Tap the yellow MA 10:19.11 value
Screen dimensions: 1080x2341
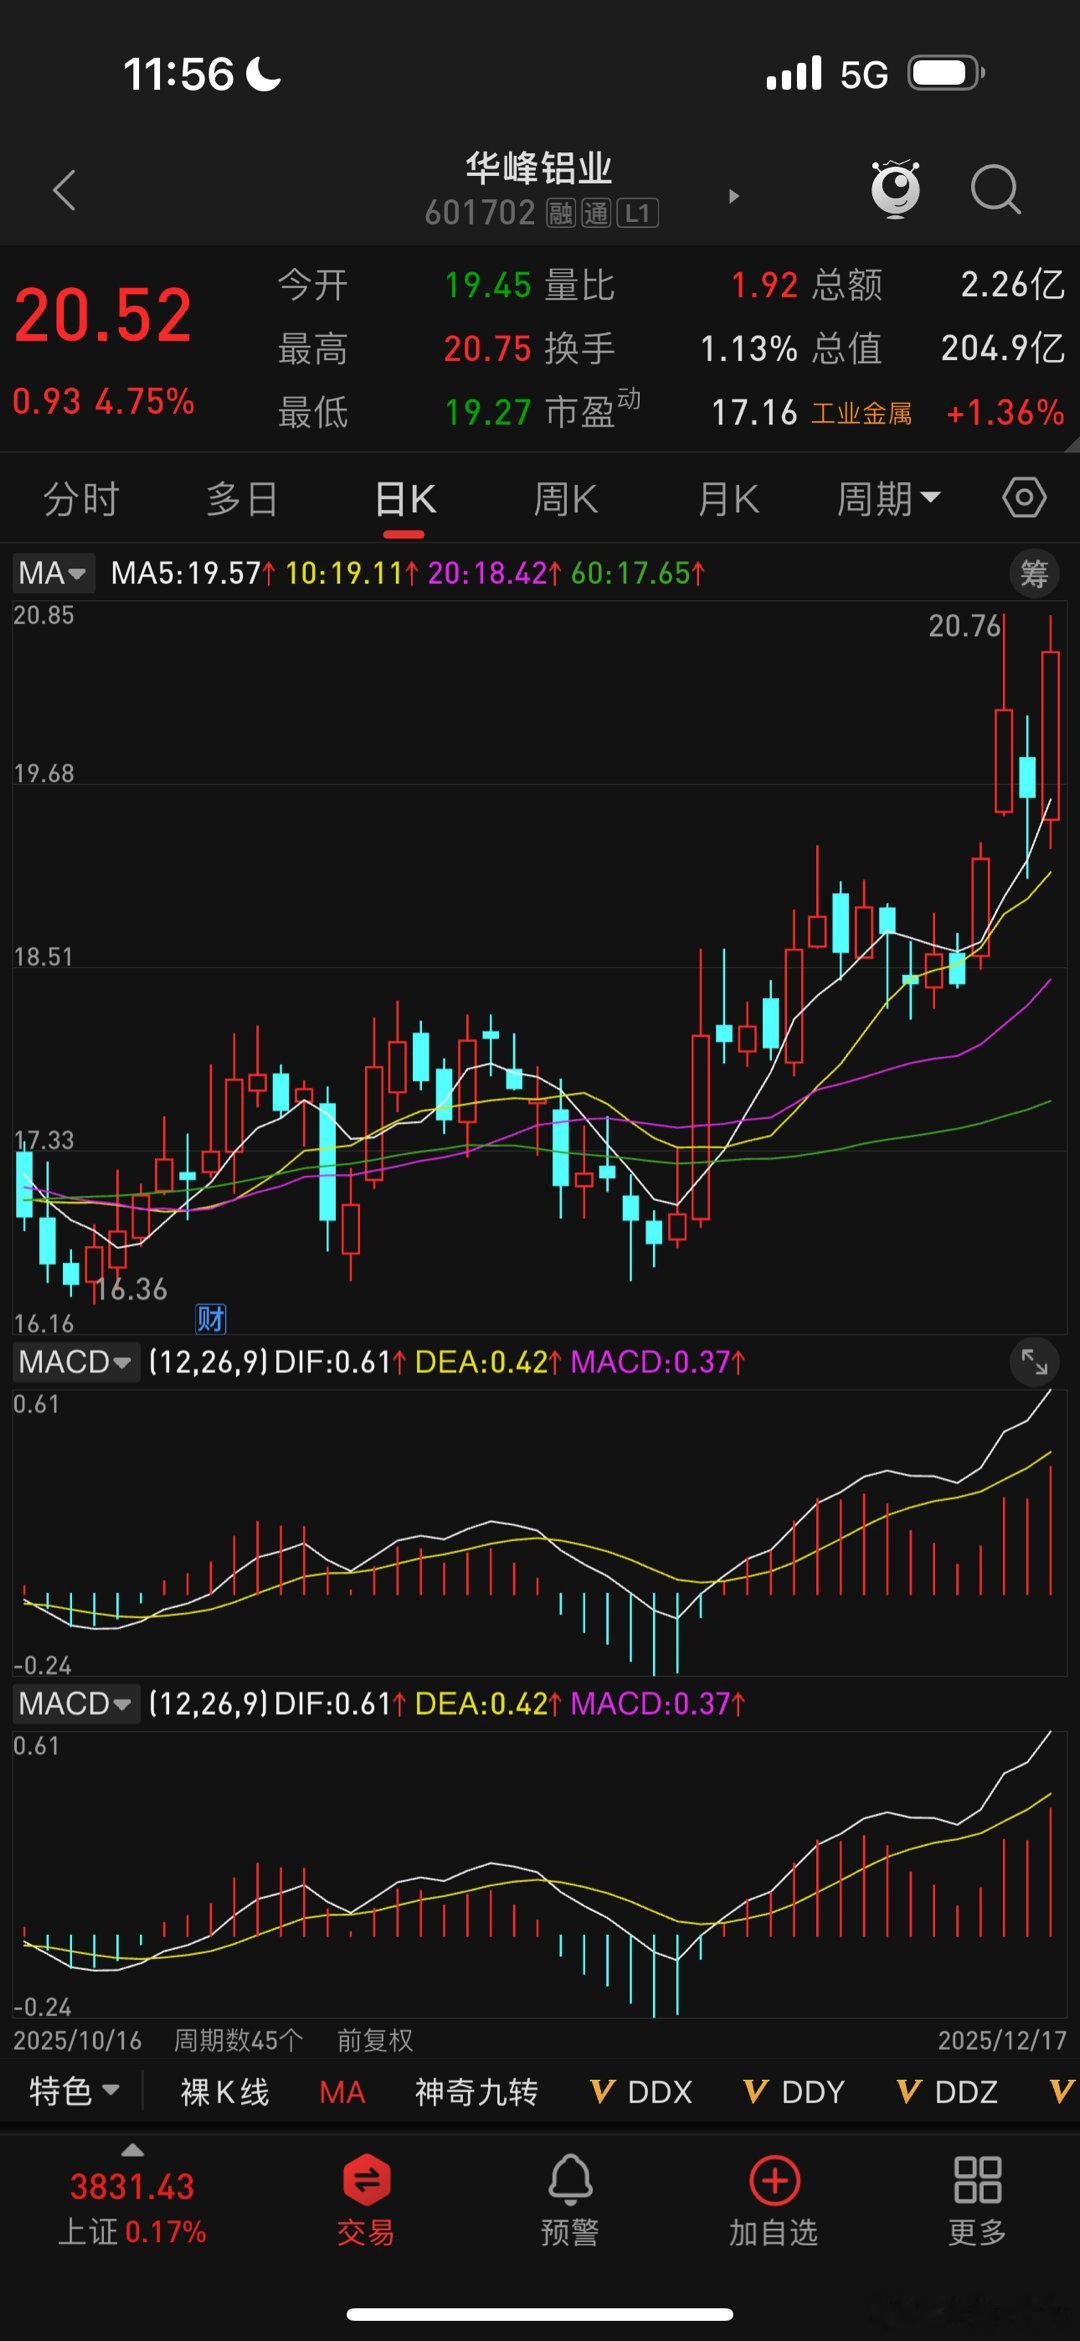tap(351, 573)
